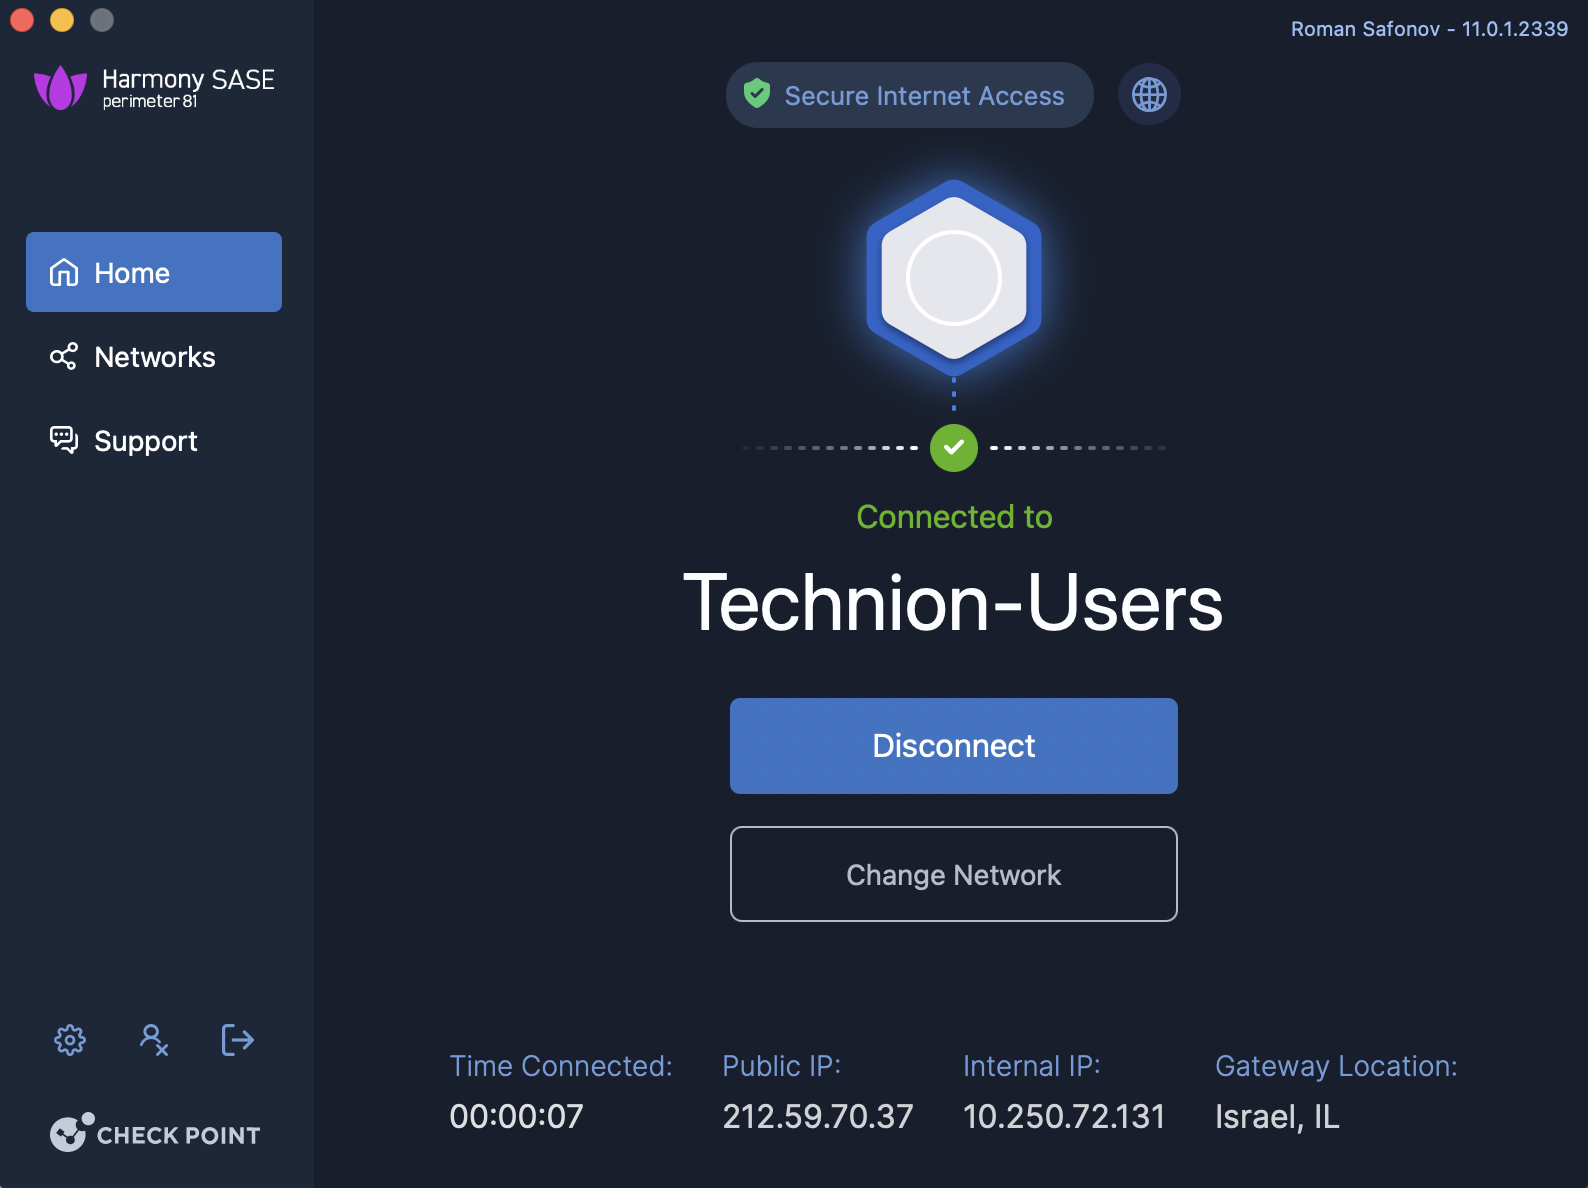The height and width of the screenshot is (1188, 1588).
Task: Click the hexagon connection status icon
Action: [x=954, y=278]
